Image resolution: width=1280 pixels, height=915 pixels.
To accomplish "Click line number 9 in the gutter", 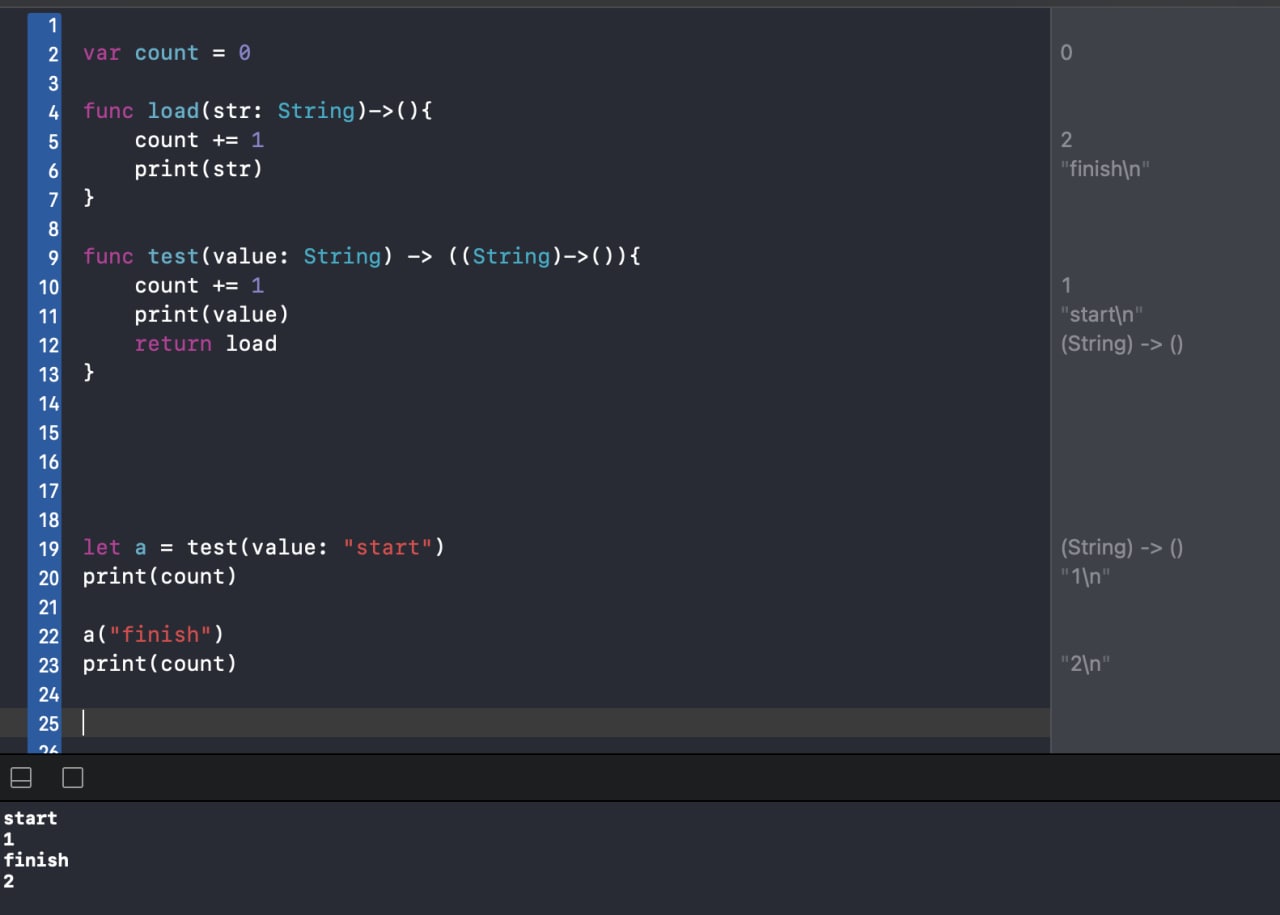I will click(54, 257).
